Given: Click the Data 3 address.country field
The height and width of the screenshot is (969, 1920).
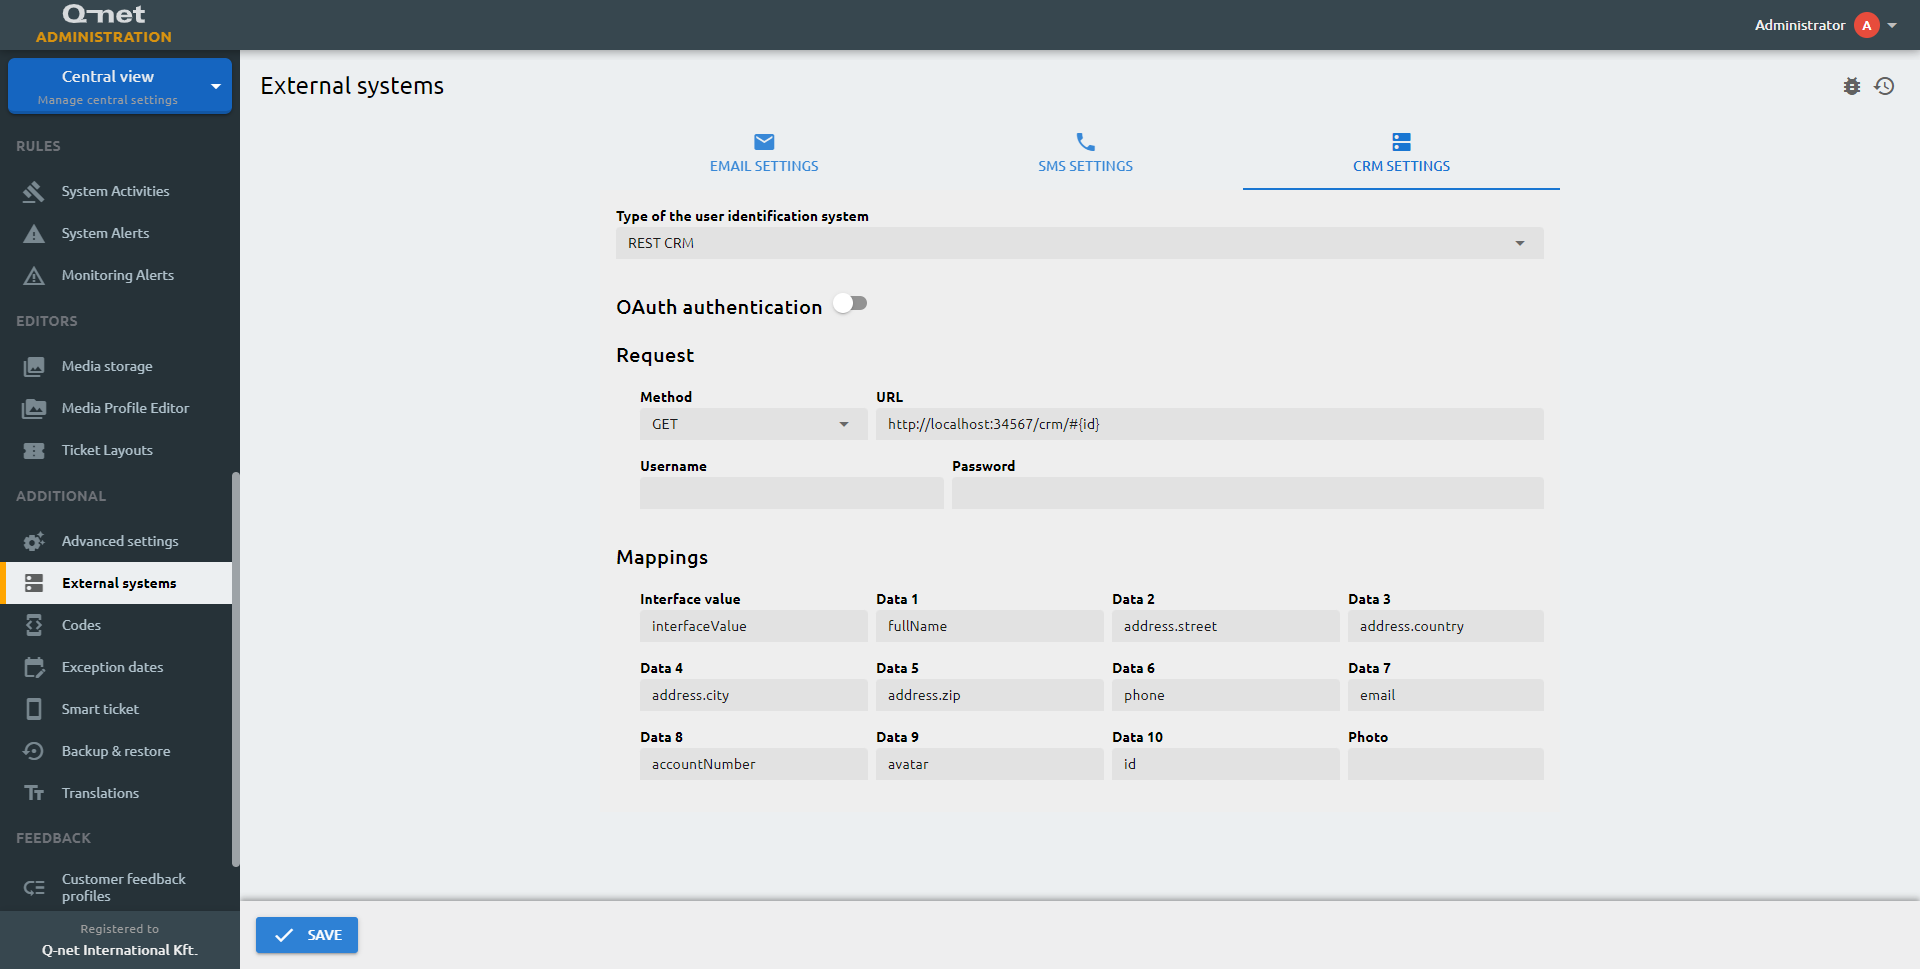Looking at the screenshot, I should click(x=1446, y=626).
